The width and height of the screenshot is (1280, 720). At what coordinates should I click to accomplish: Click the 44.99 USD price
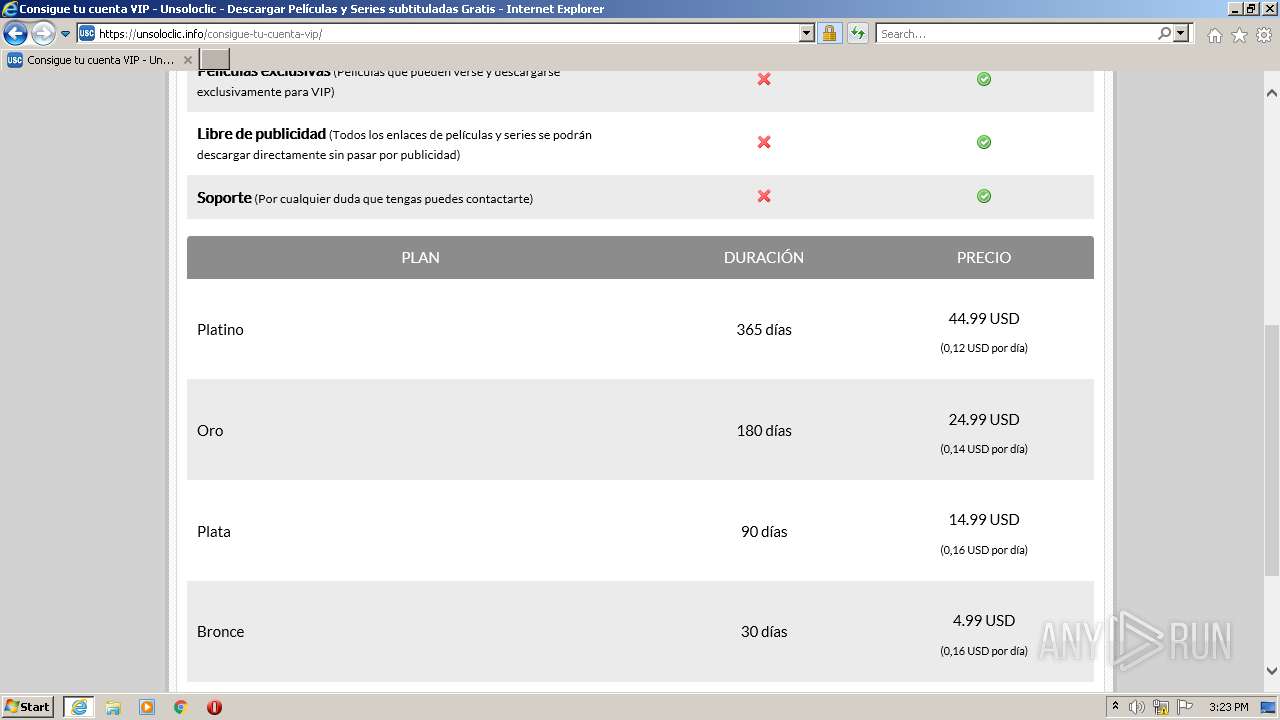coord(984,318)
